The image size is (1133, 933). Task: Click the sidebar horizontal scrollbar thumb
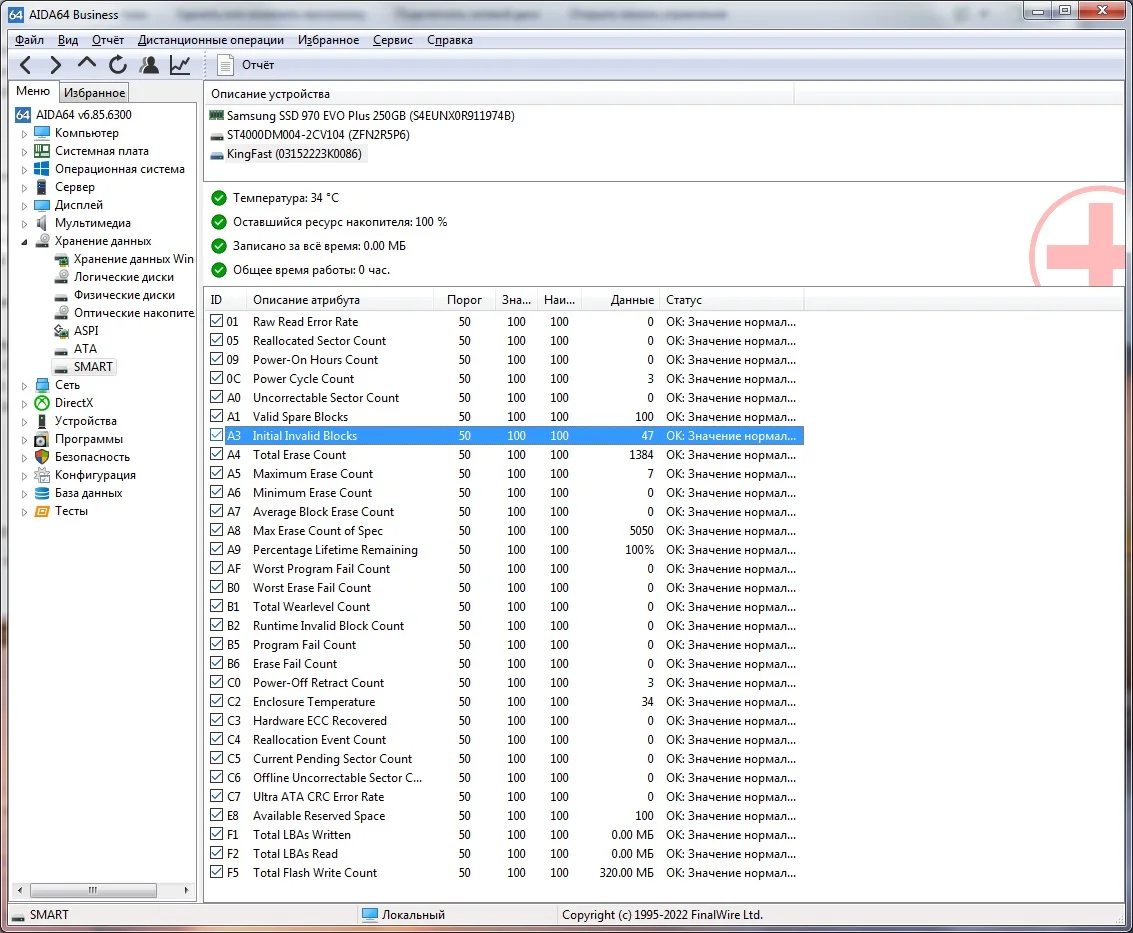click(93, 890)
